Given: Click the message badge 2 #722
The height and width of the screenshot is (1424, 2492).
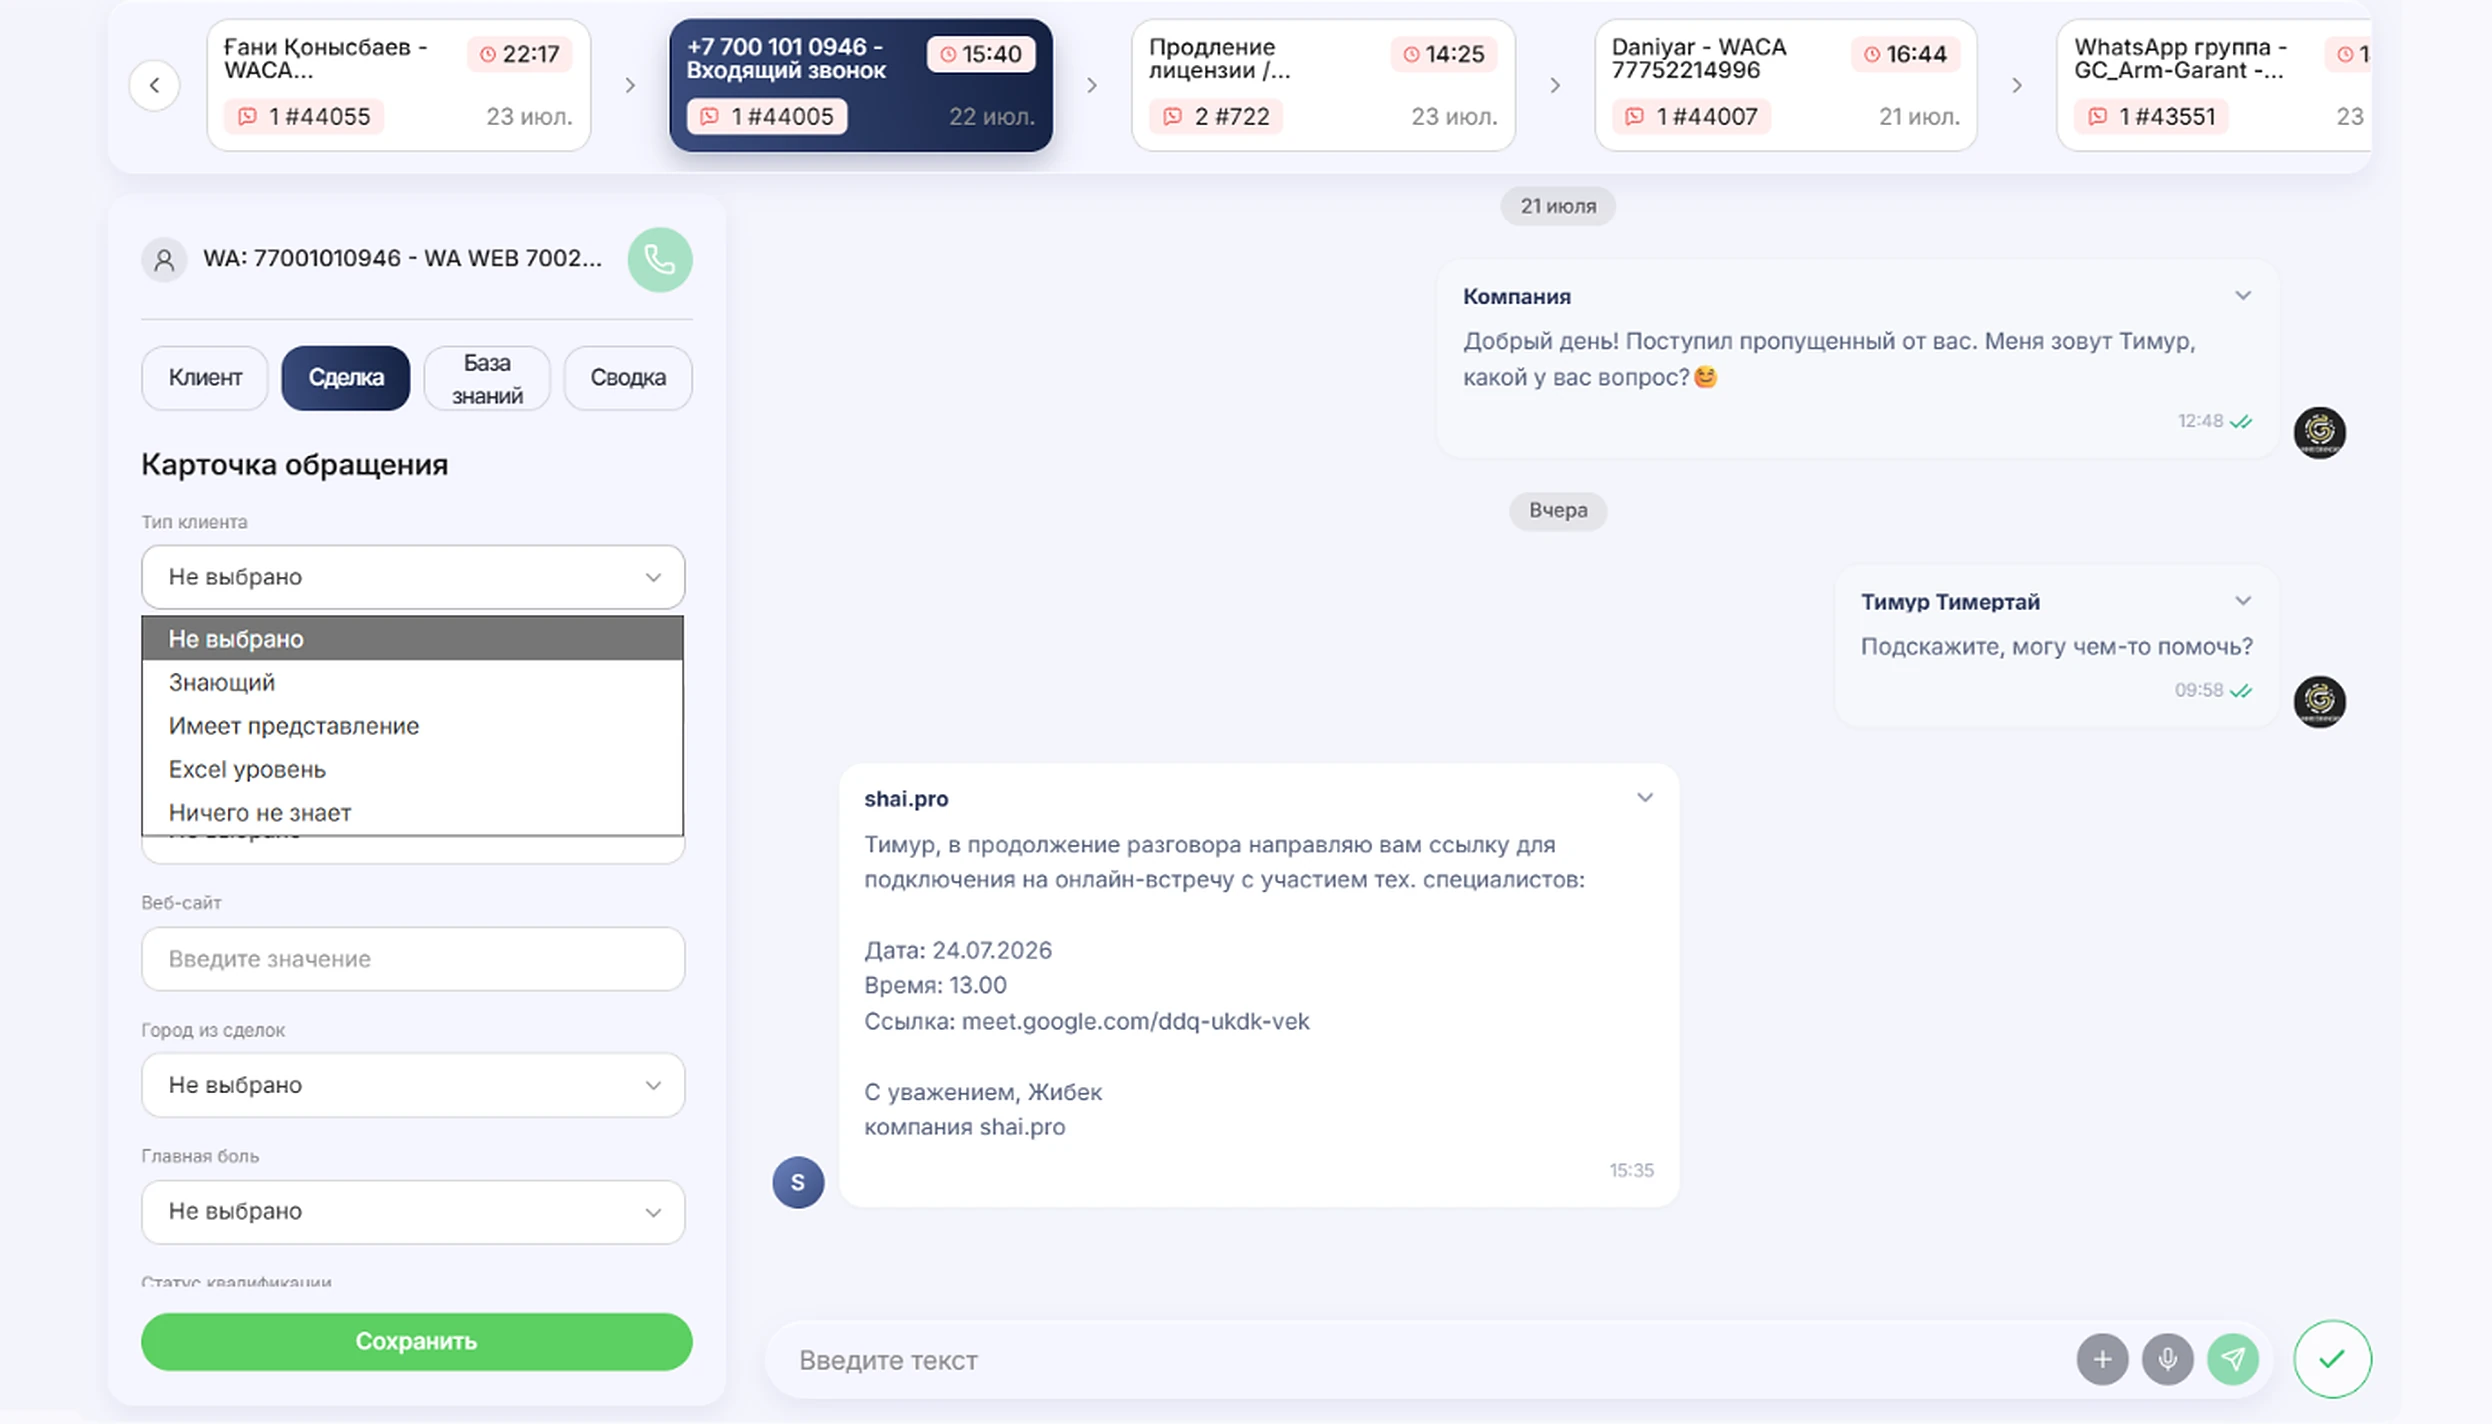Looking at the screenshot, I should pos(1216,117).
